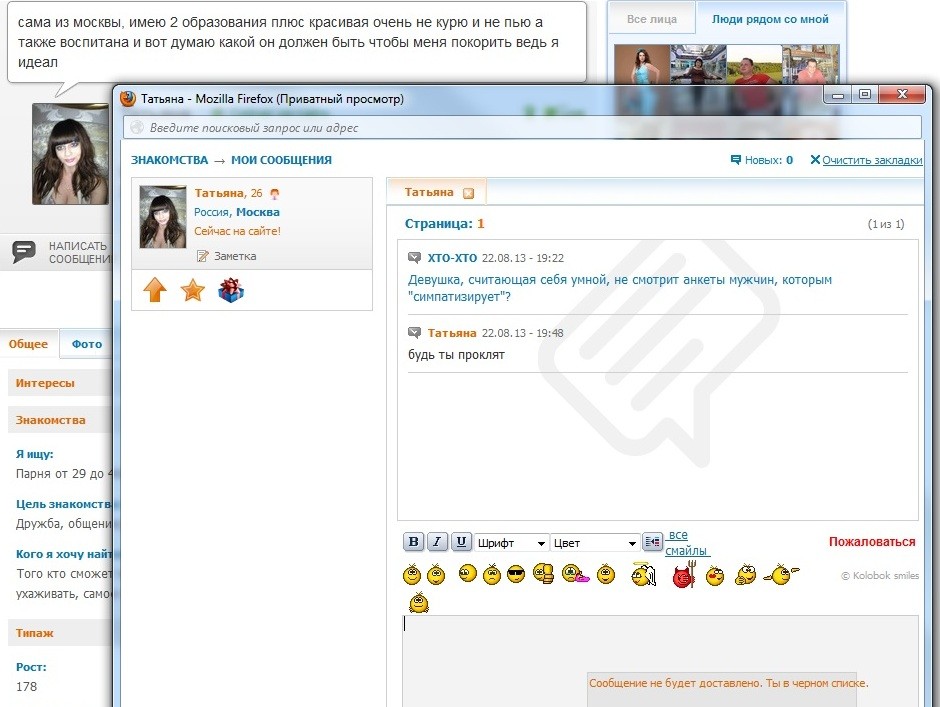Click the text alignment icon beside Цвет

tap(652, 542)
